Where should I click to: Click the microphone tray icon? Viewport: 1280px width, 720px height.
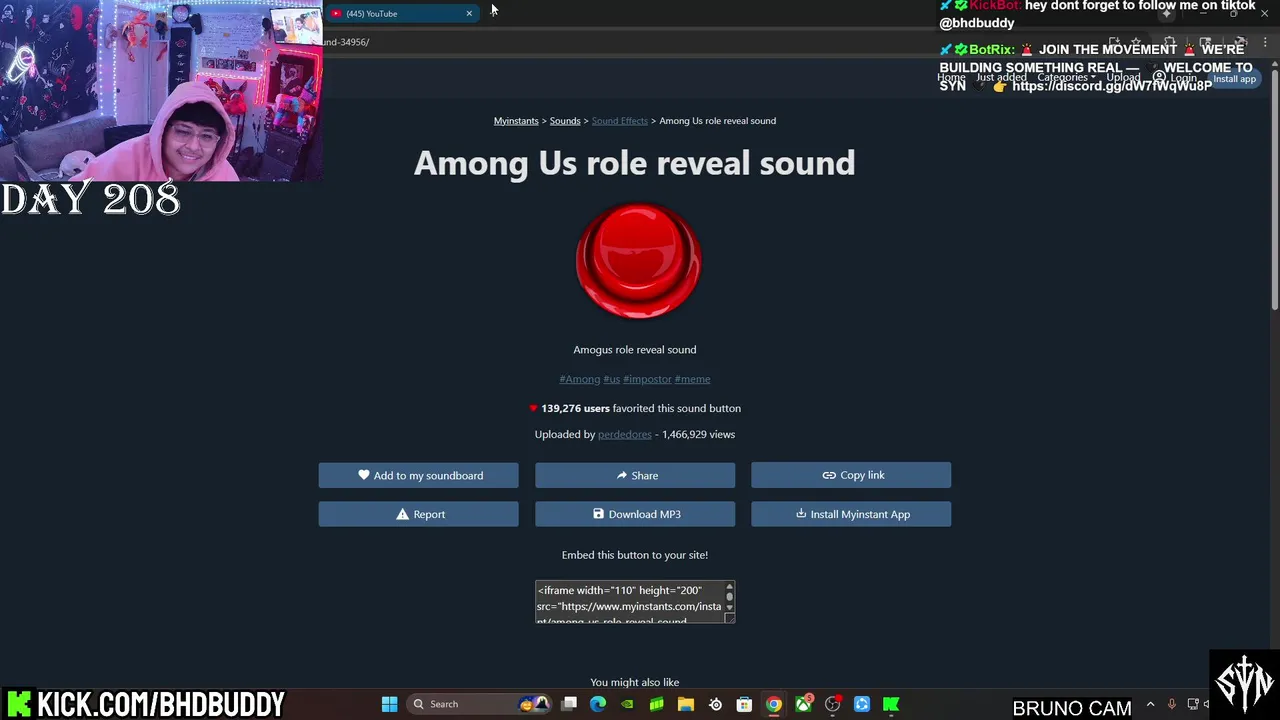point(1172,704)
